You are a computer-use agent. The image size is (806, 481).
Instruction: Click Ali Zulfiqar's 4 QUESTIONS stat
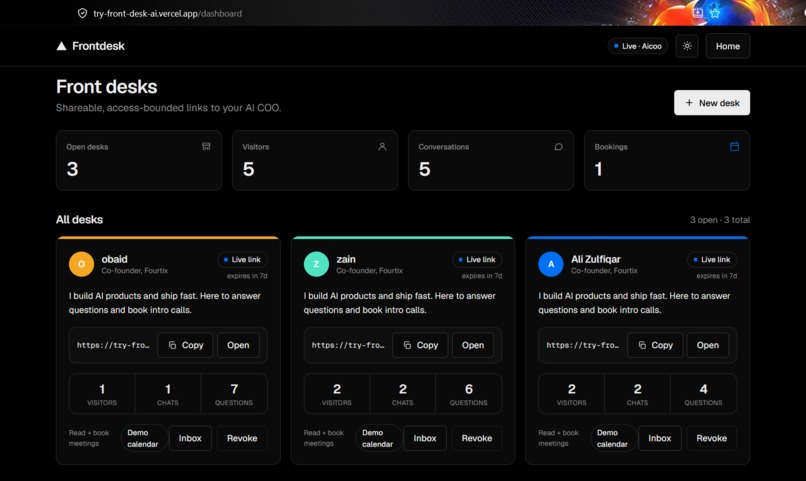(x=703, y=394)
